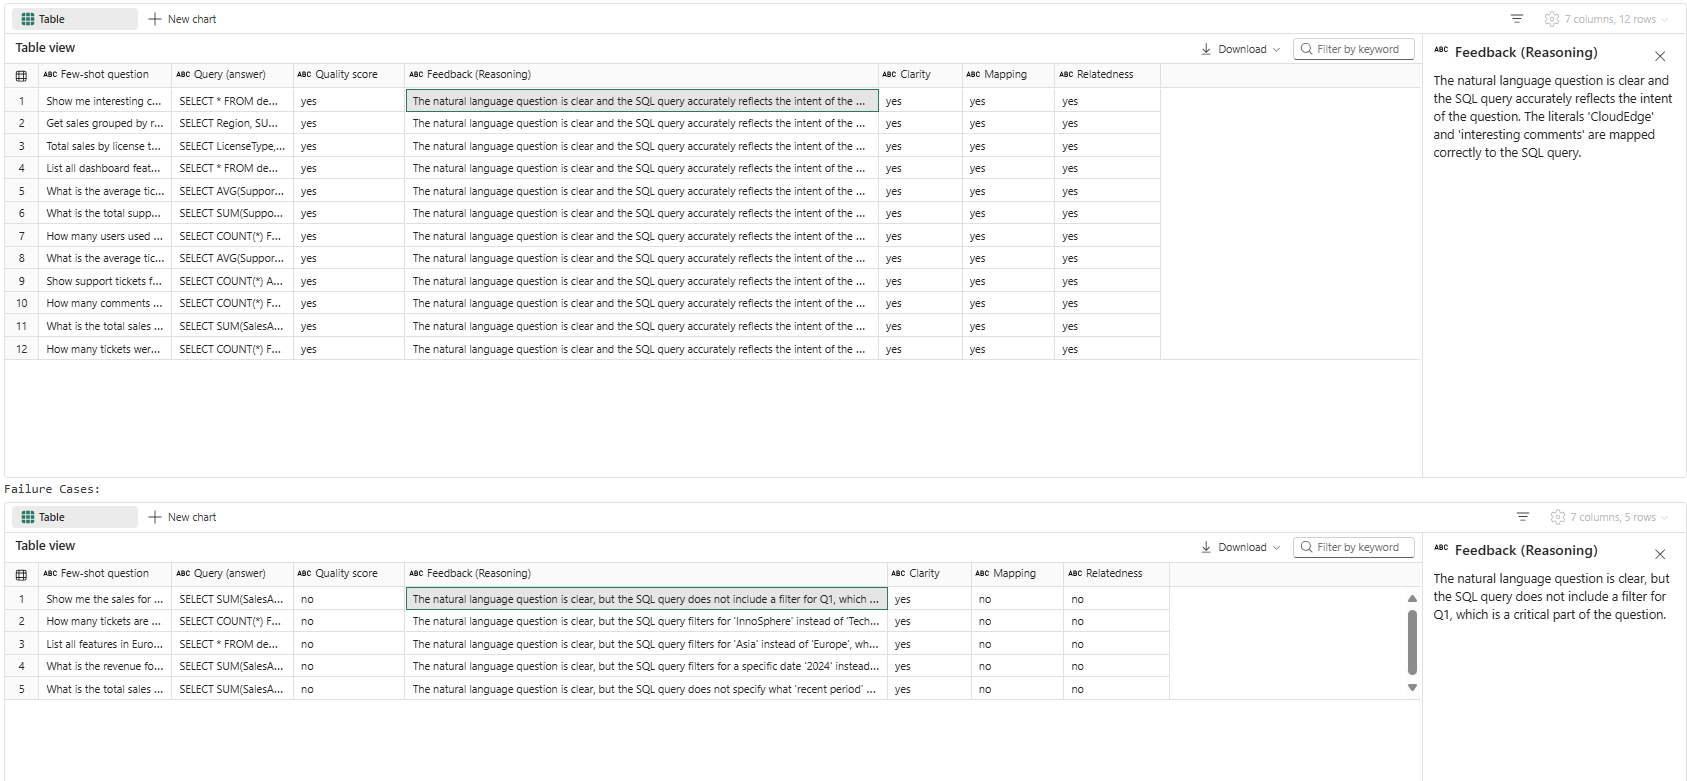Select Clarity 'yes' cell in top table row 6
The height and width of the screenshot is (781, 1687).
920,214
